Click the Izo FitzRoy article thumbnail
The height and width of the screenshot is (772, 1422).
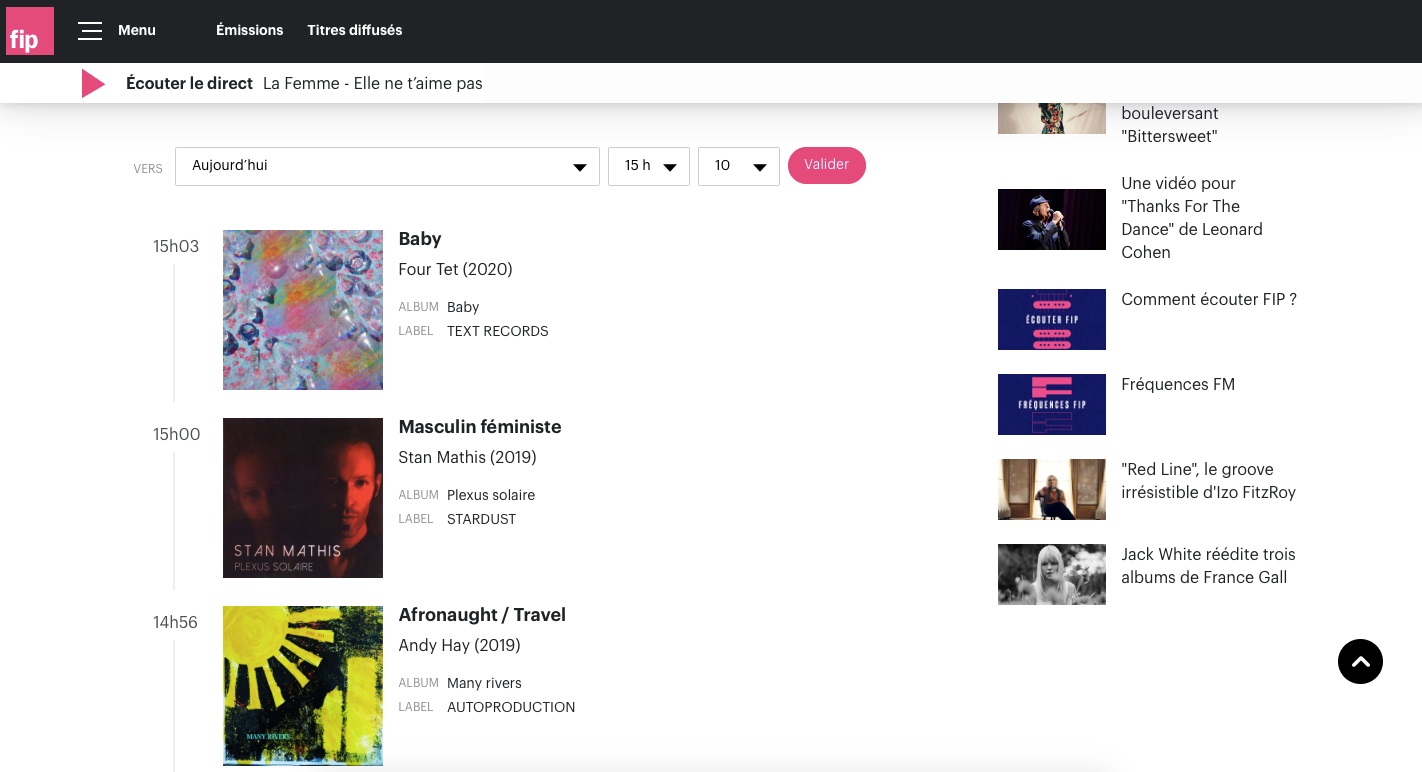[x=1052, y=489]
